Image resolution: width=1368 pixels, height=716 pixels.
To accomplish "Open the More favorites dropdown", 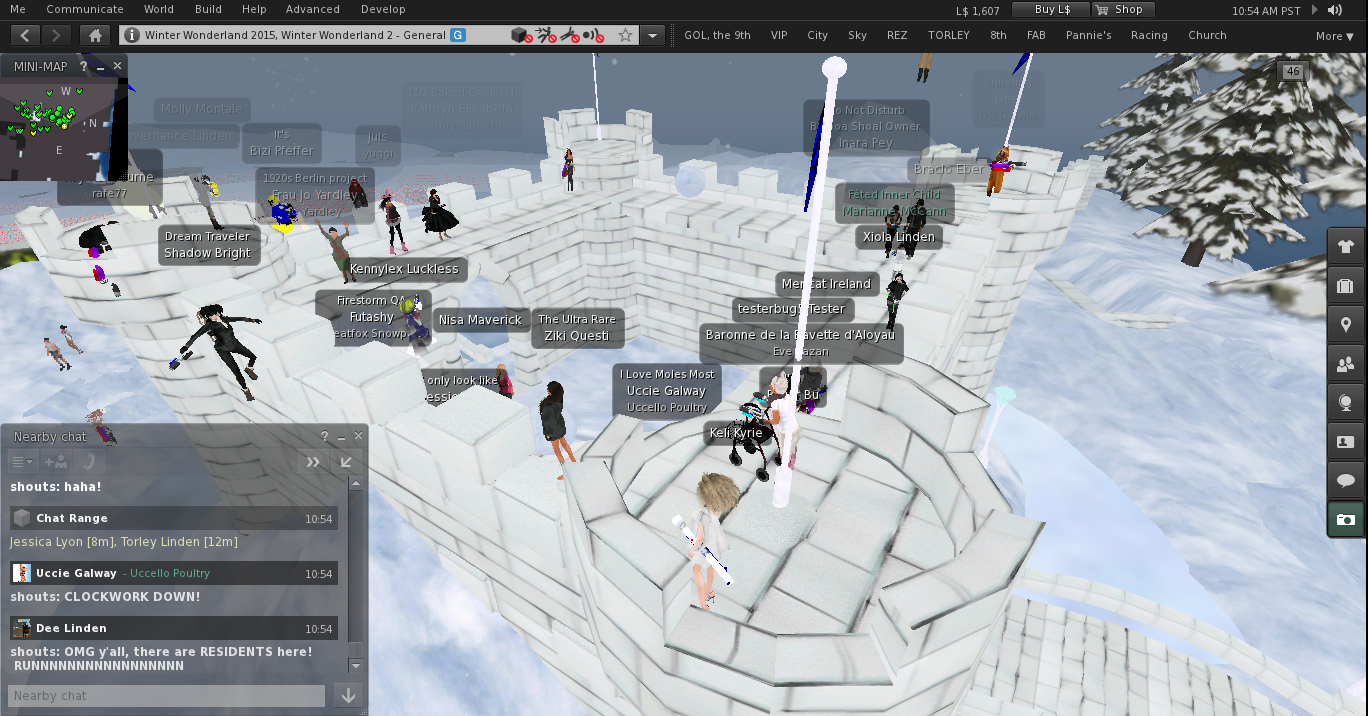I will click(x=1335, y=36).
